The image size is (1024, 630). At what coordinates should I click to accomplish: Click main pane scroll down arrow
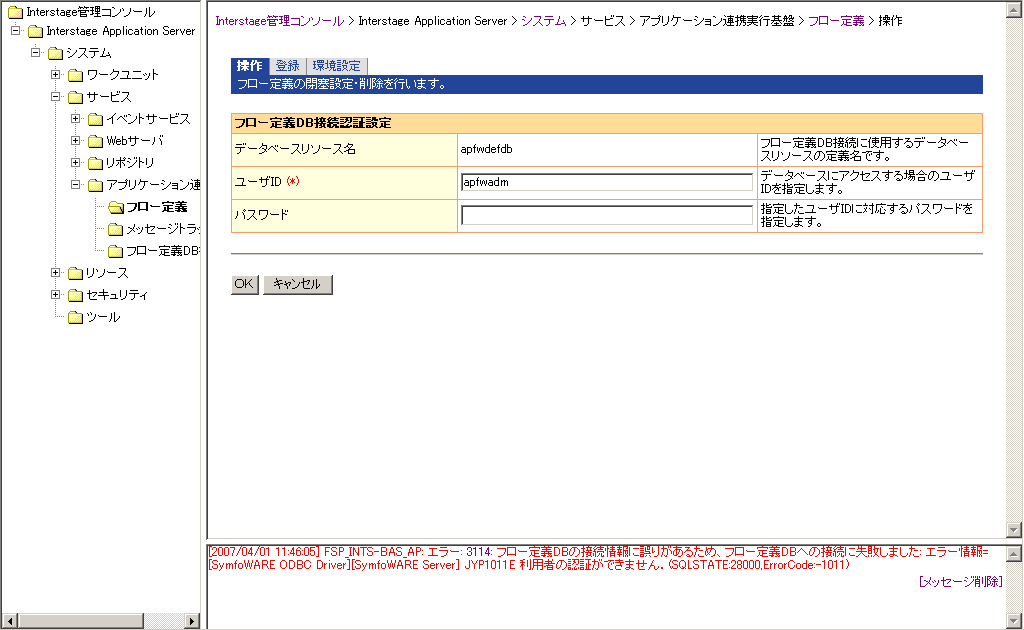pyautogui.click(x=1014, y=529)
